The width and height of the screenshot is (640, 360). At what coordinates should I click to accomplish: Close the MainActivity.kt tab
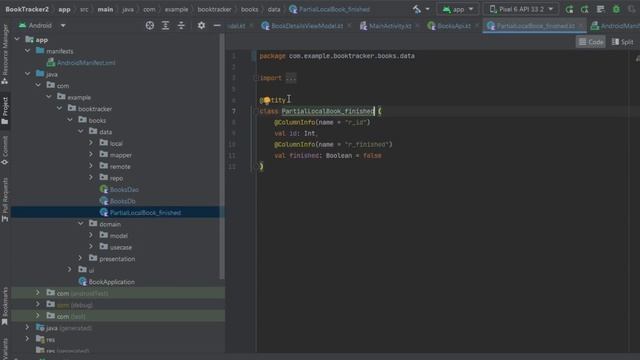(417, 26)
